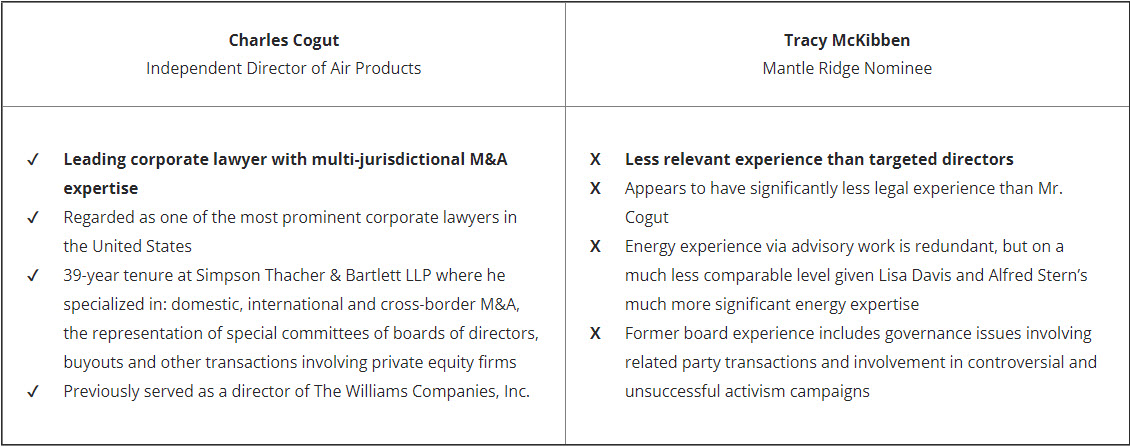This screenshot has height=447, width=1130.
Task: Click 'unsuccessful activism campaigns' line
Action: click(x=747, y=391)
